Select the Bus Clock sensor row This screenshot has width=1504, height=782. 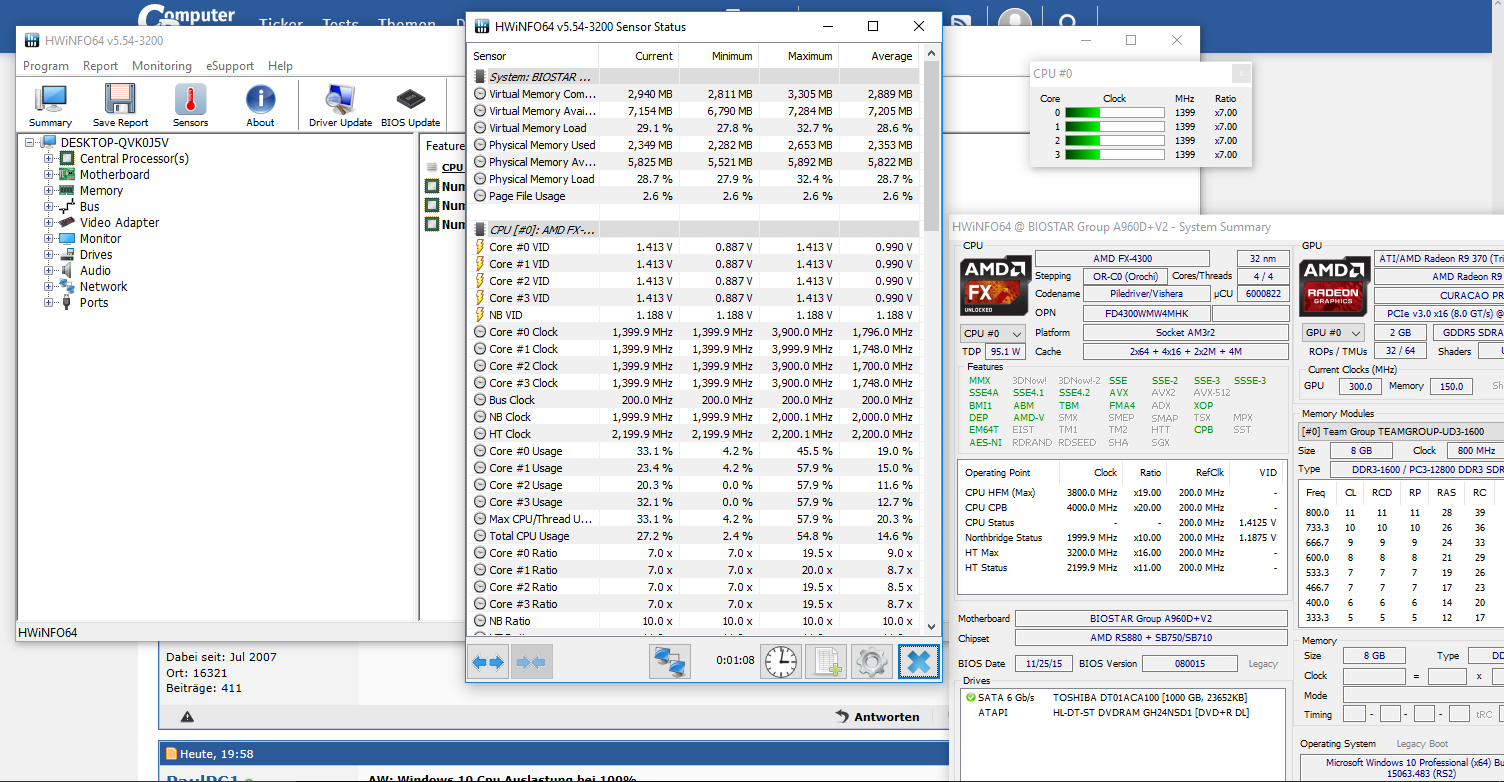pyautogui.click(x=694, y=400)
